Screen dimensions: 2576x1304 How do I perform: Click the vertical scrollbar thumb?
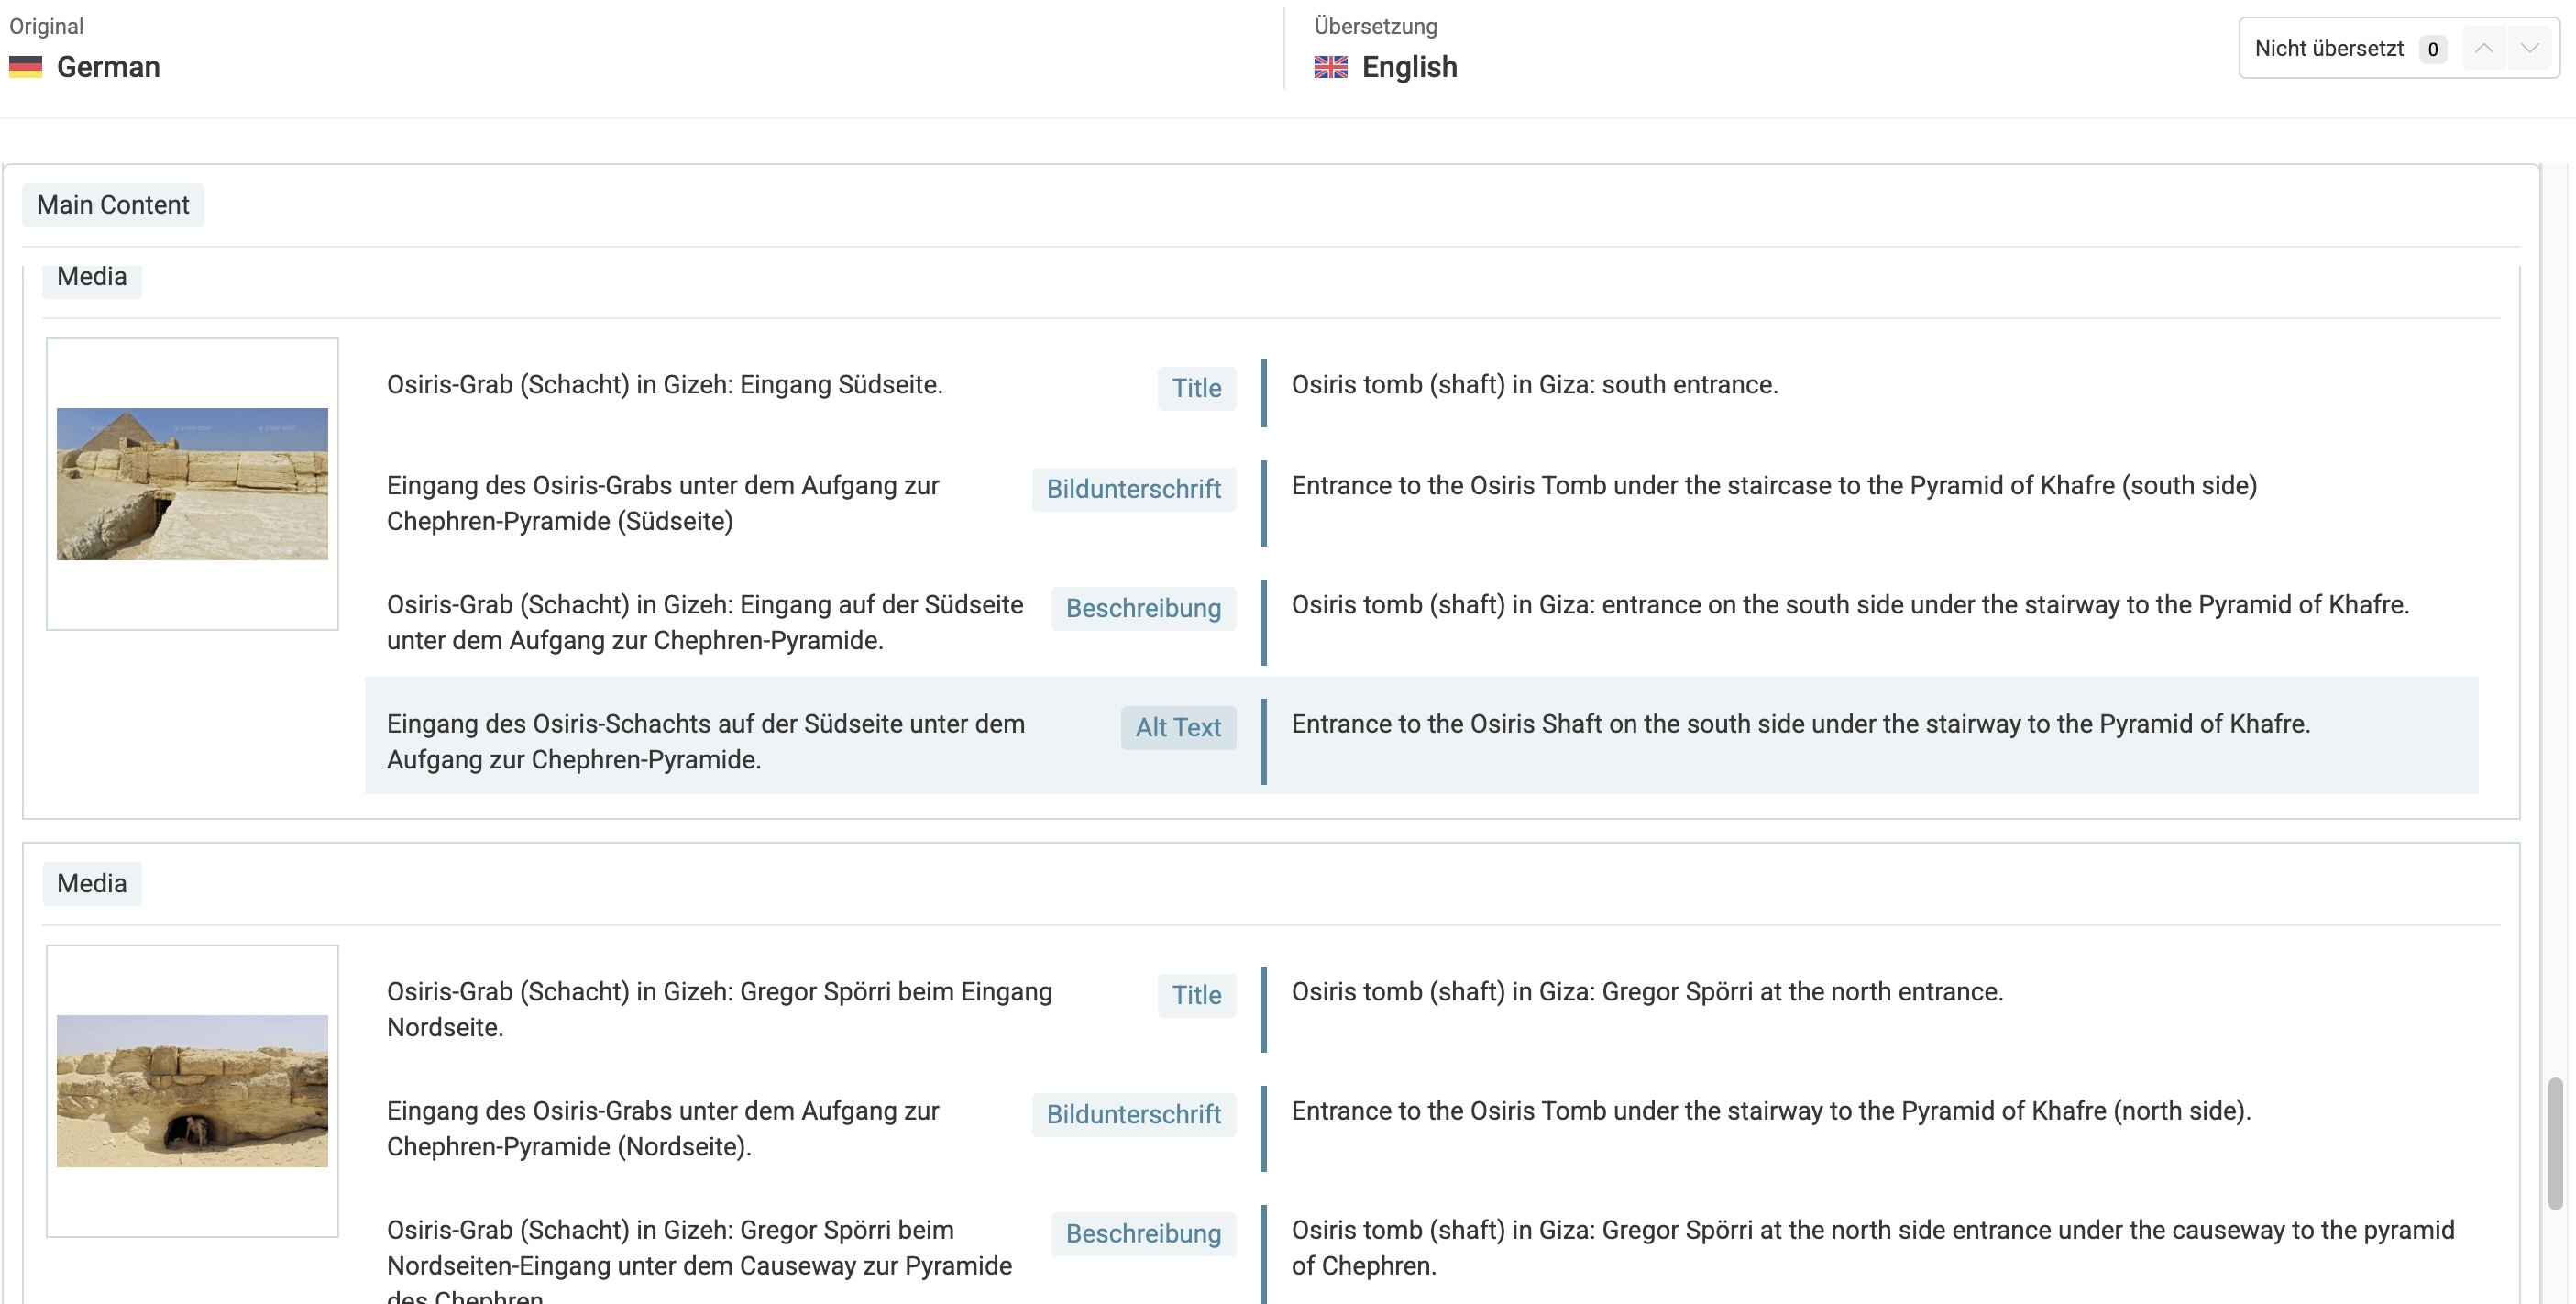(x=2555, y=1143)
